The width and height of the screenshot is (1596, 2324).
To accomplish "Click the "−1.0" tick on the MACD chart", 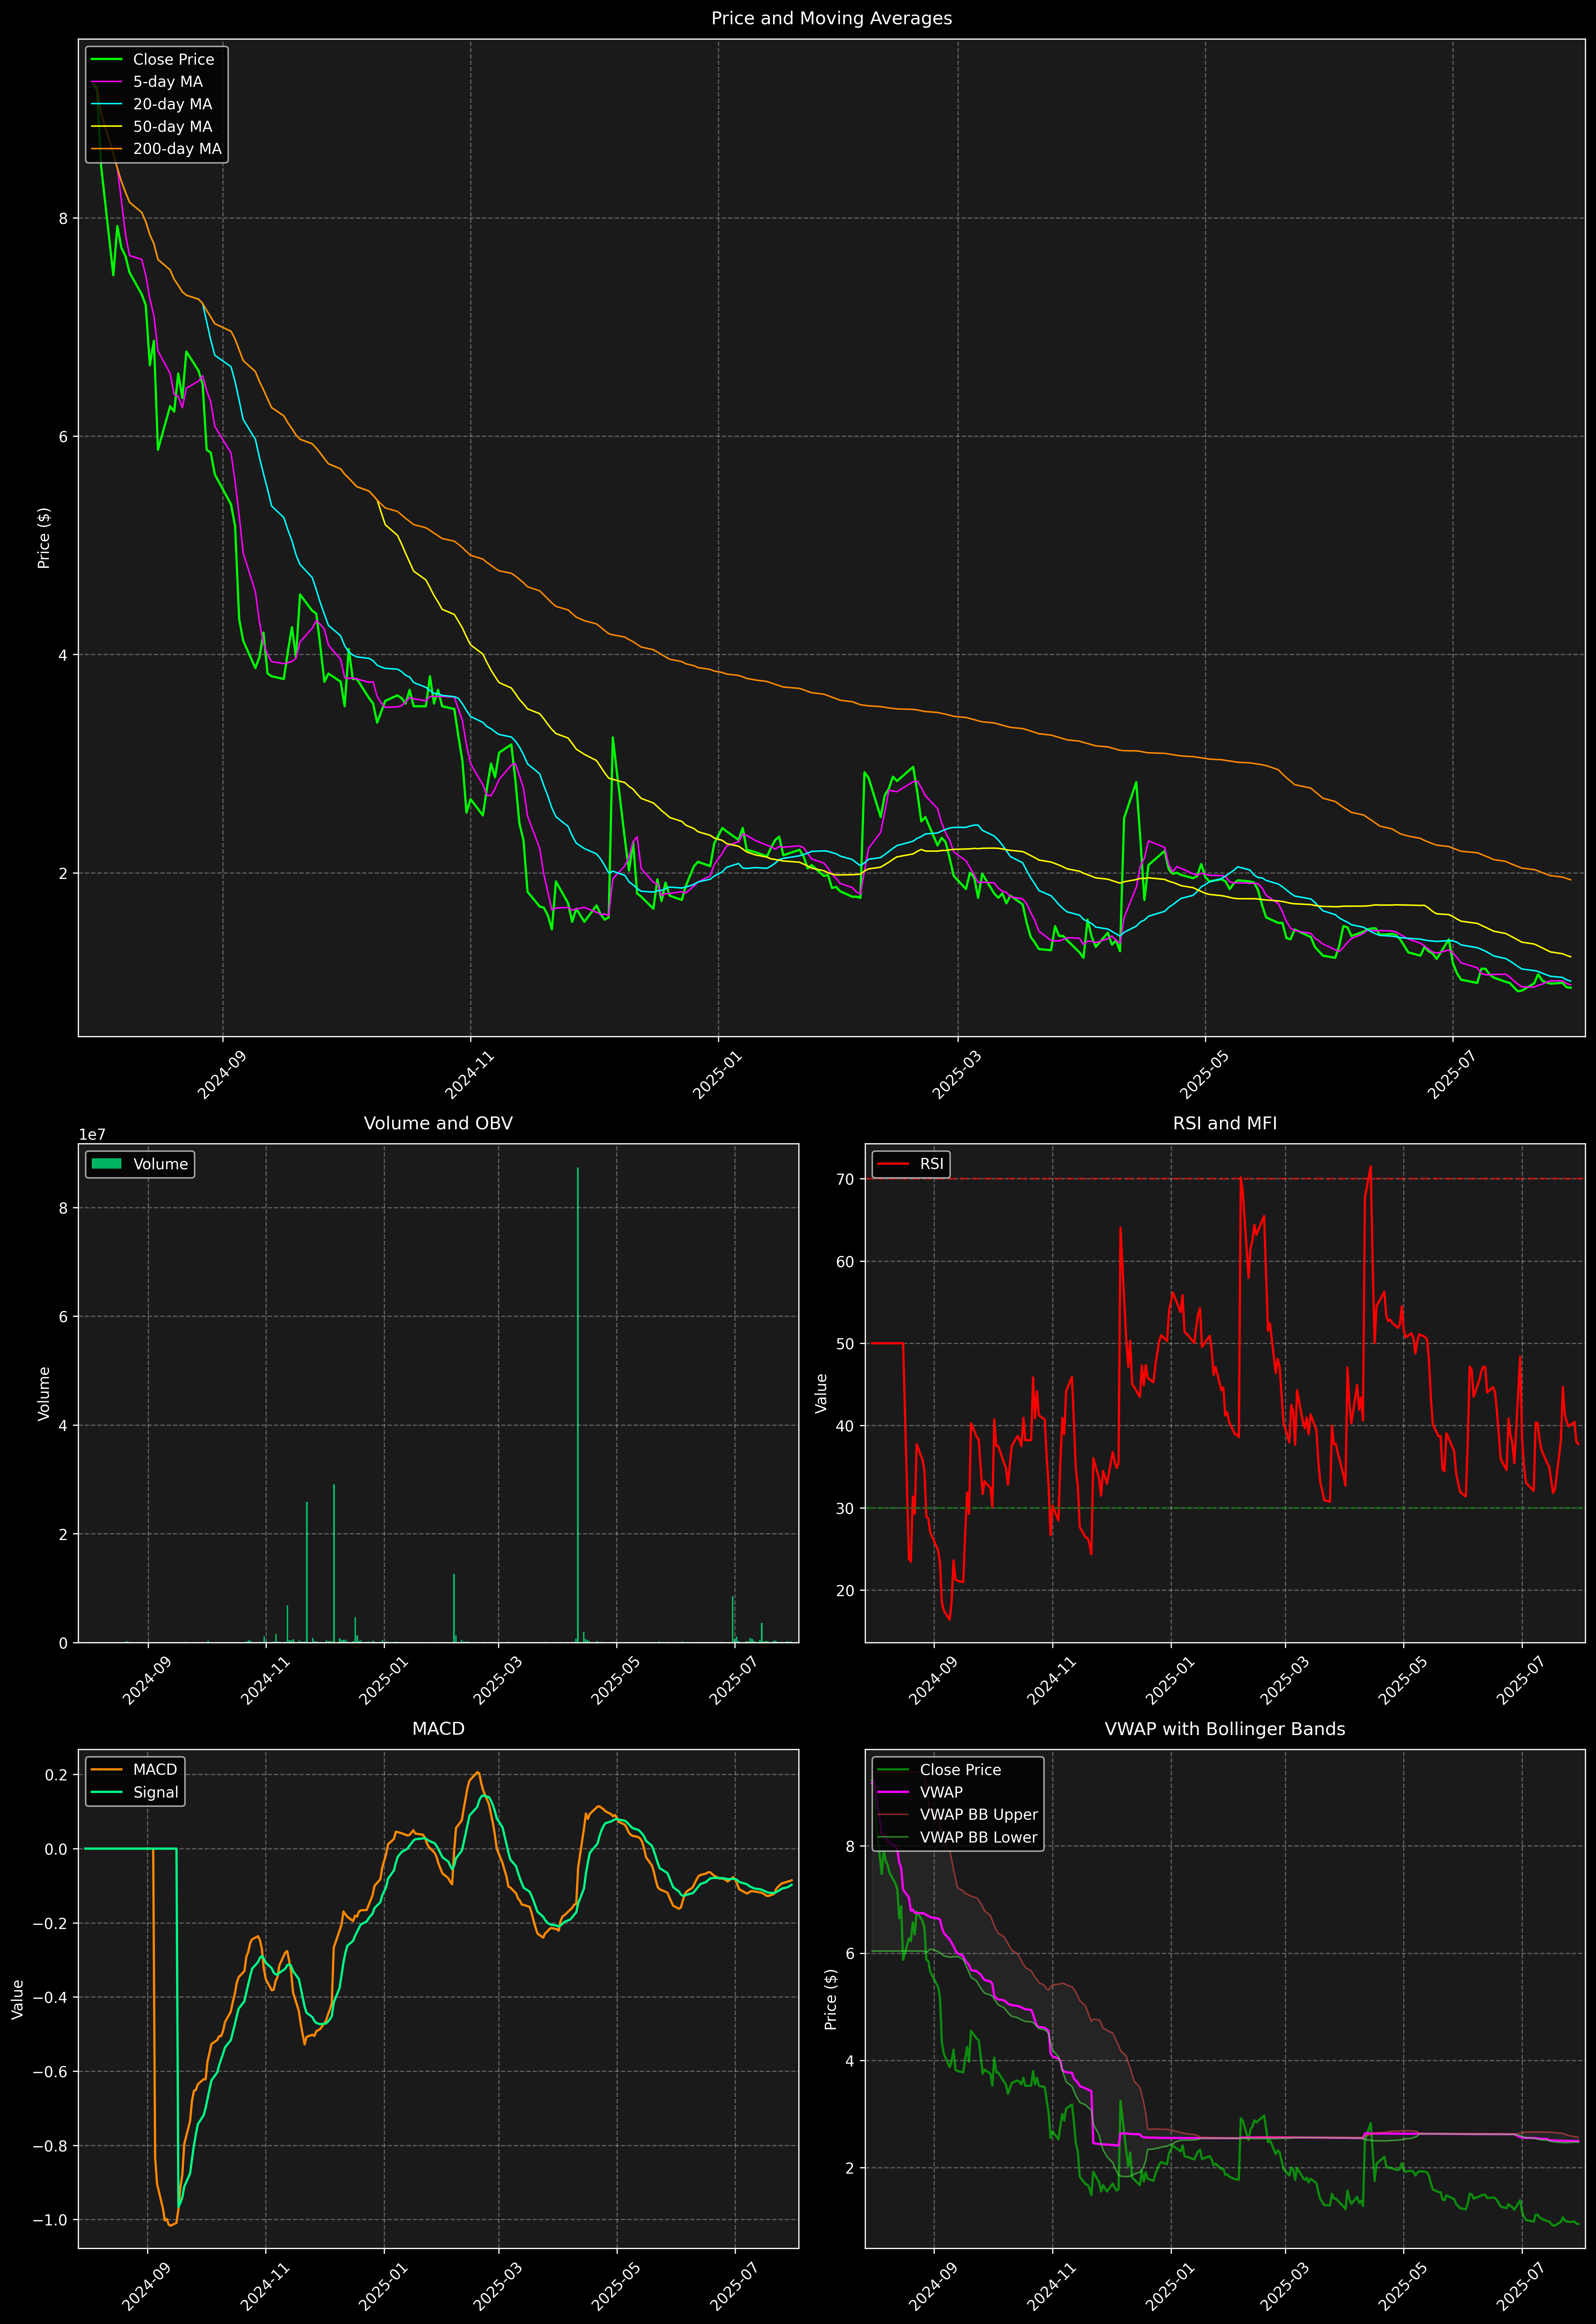I will click(50, 2220).
